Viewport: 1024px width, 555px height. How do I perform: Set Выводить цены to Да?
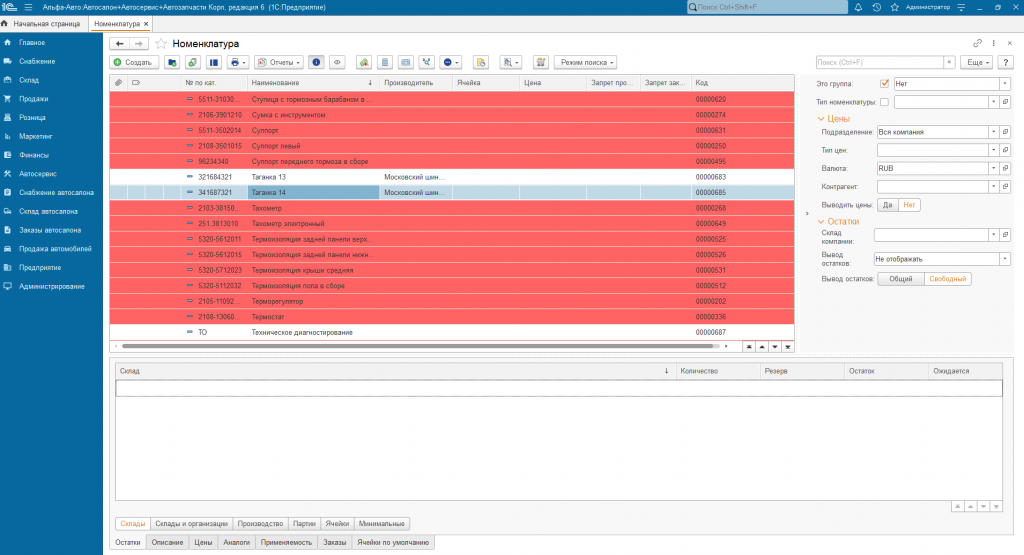(x=888, y=205)
